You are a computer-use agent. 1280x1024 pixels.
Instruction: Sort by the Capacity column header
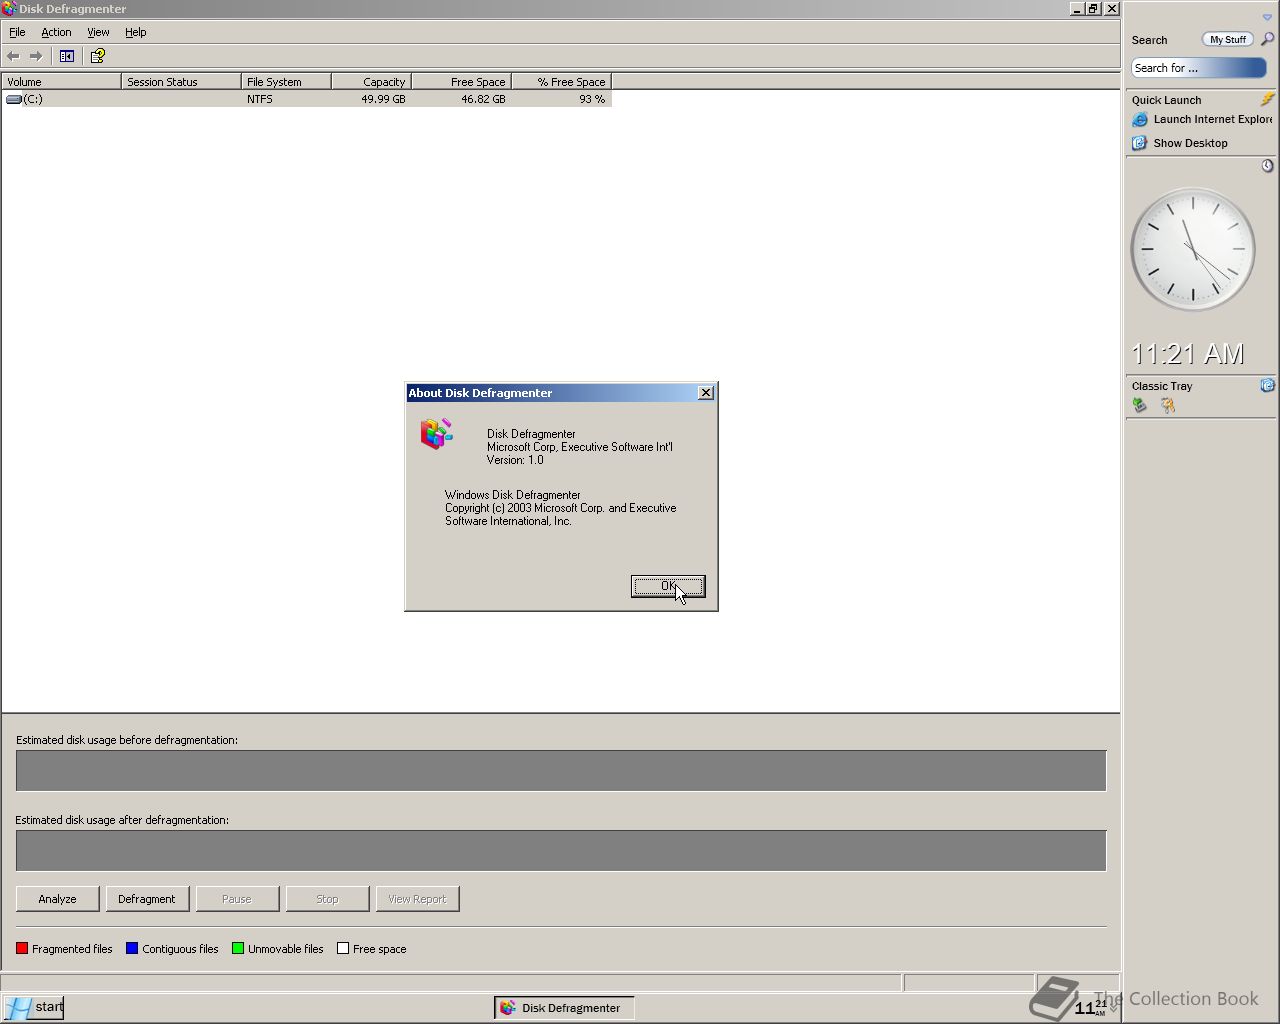click(371, 82)
